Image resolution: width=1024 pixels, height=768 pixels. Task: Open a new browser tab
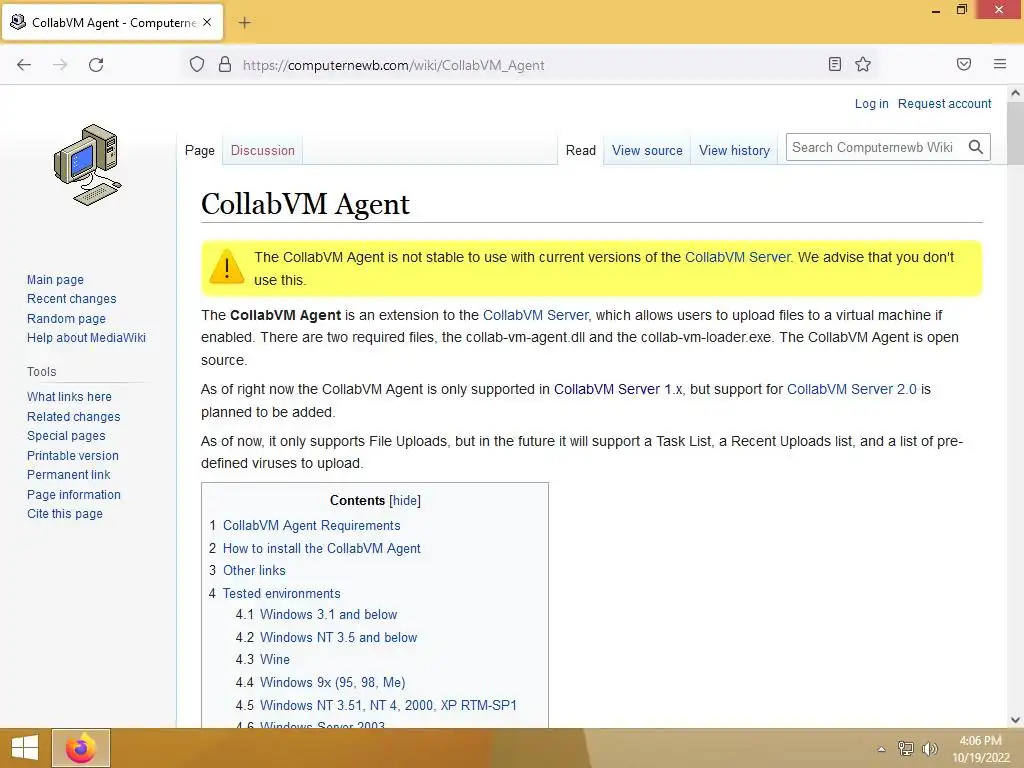244,23
